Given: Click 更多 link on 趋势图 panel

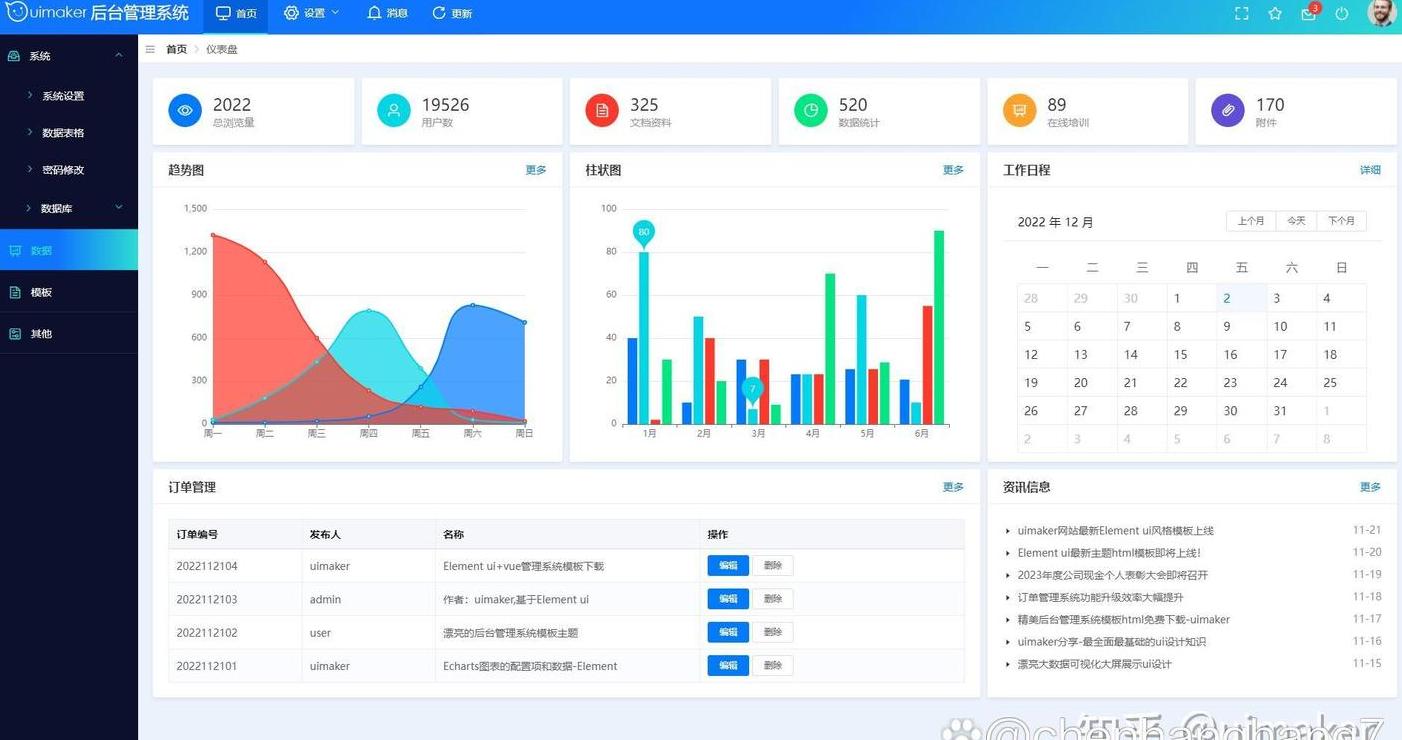Looking at the screenshot, I should coord(536,170).
